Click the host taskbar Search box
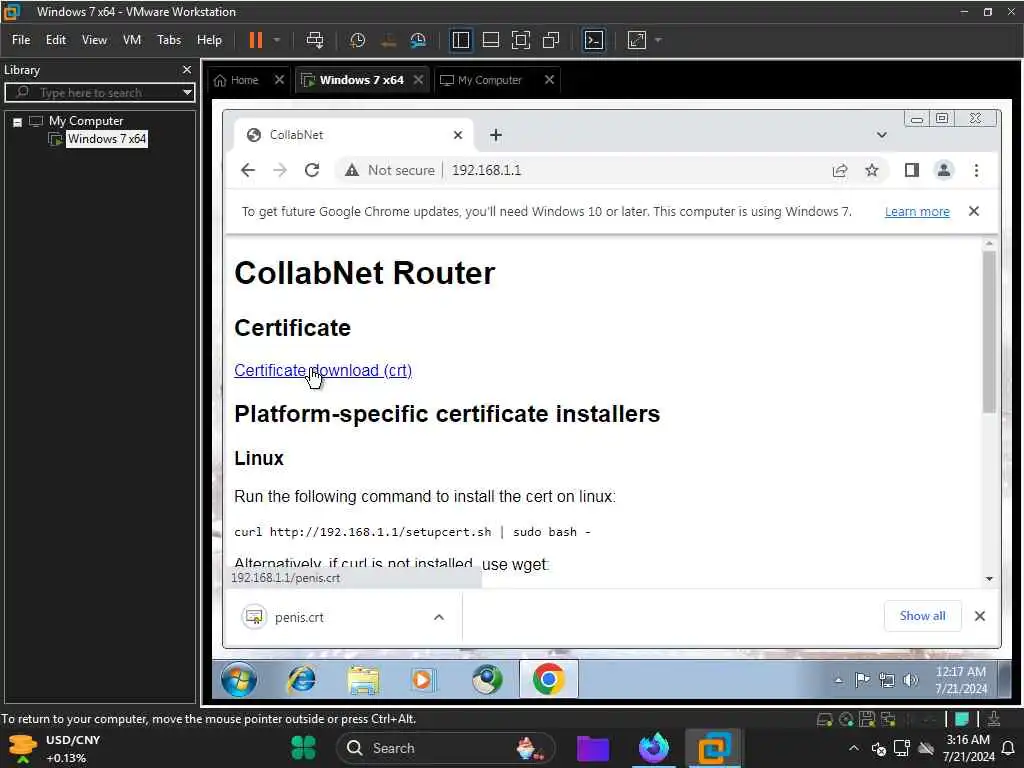The image size is (1024, 768). 445,748
